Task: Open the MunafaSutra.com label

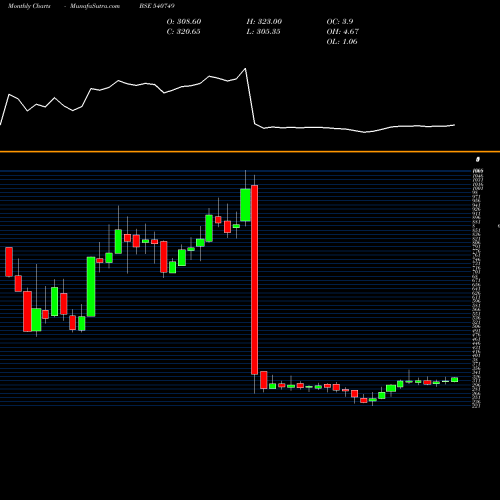Action: (x=95, y=6)
